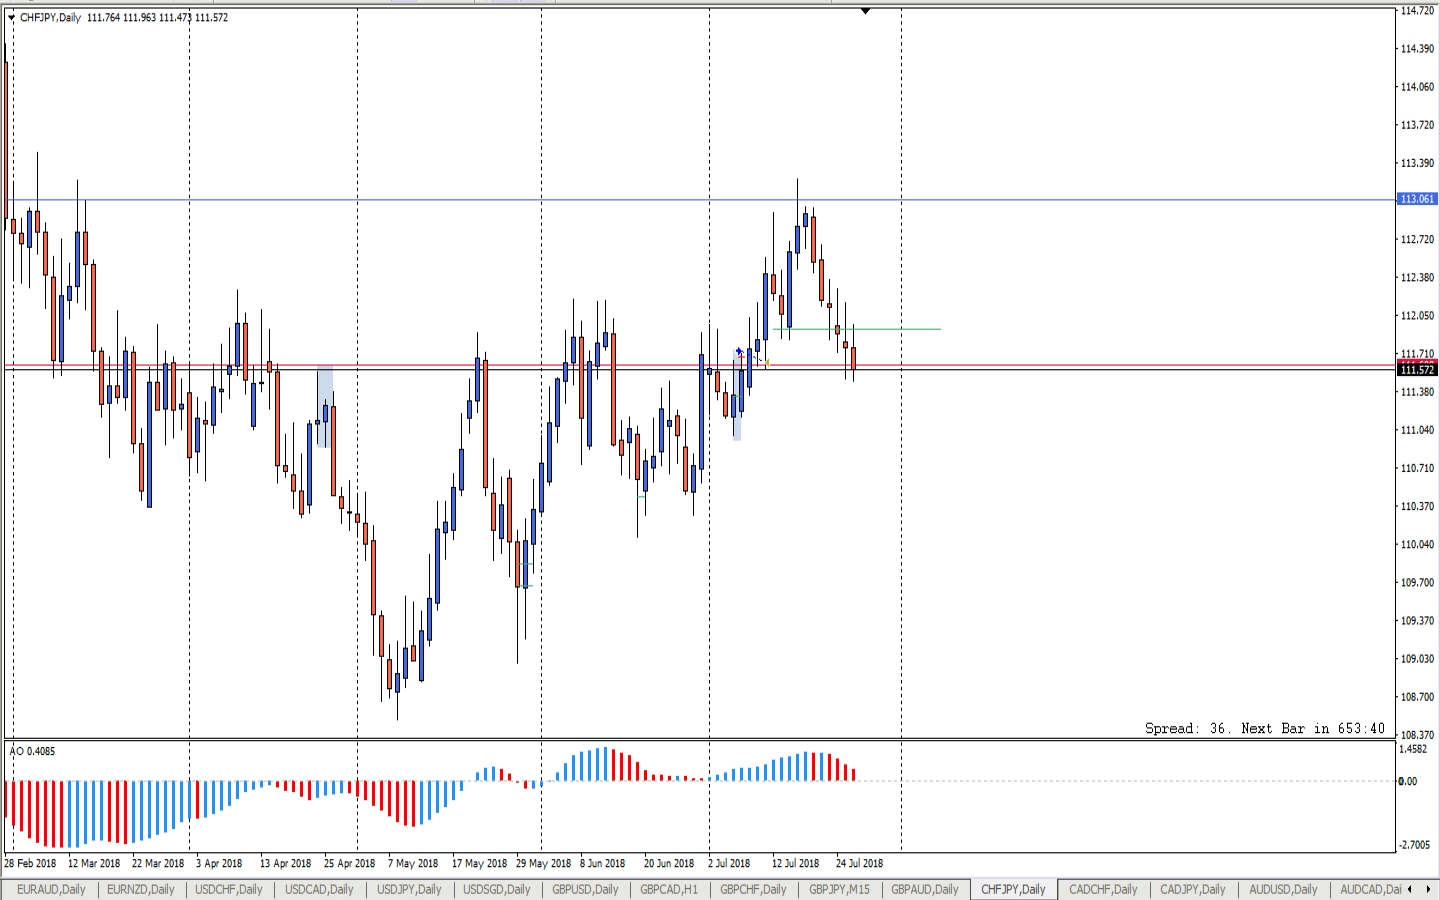Open the CADJPY,Daily chart tab
The width and height of the screenshot is (1440, 900).
coord(1193,889)
